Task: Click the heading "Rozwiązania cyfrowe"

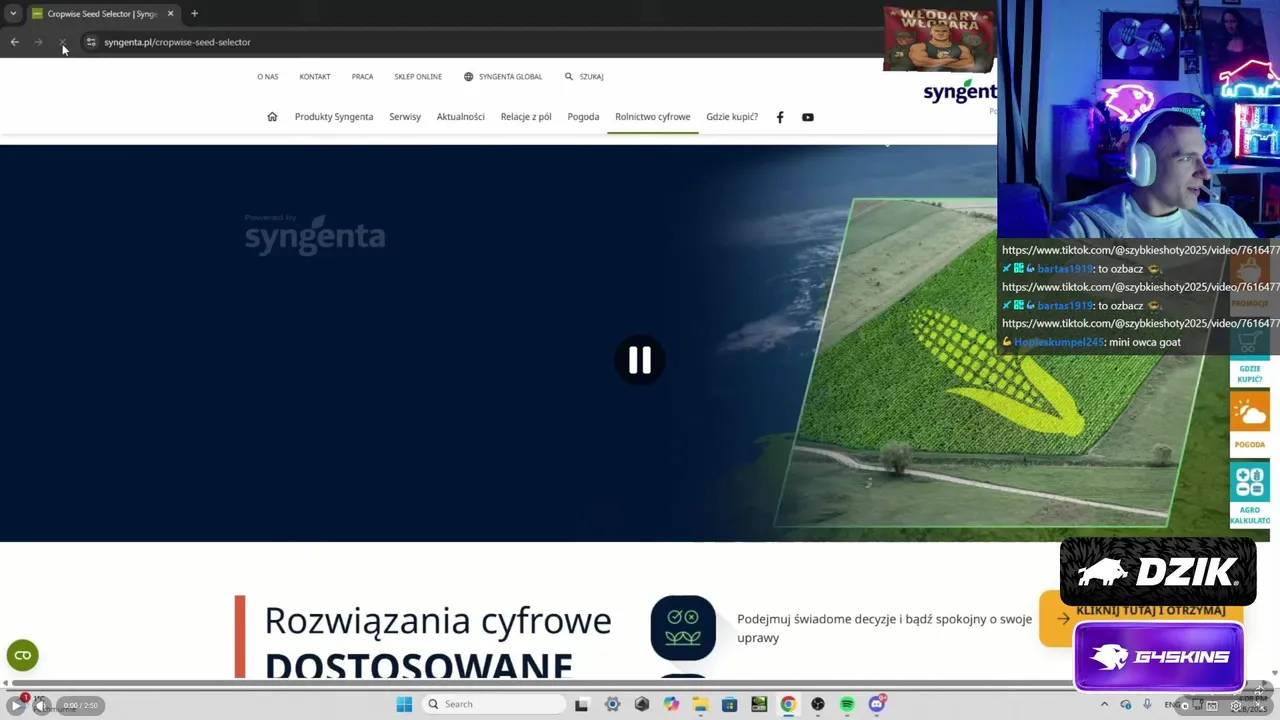Action: tap(438, 620)
